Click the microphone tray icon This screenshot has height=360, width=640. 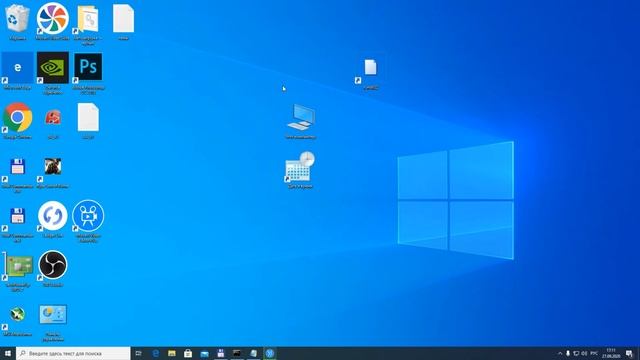tap(568, 353)
